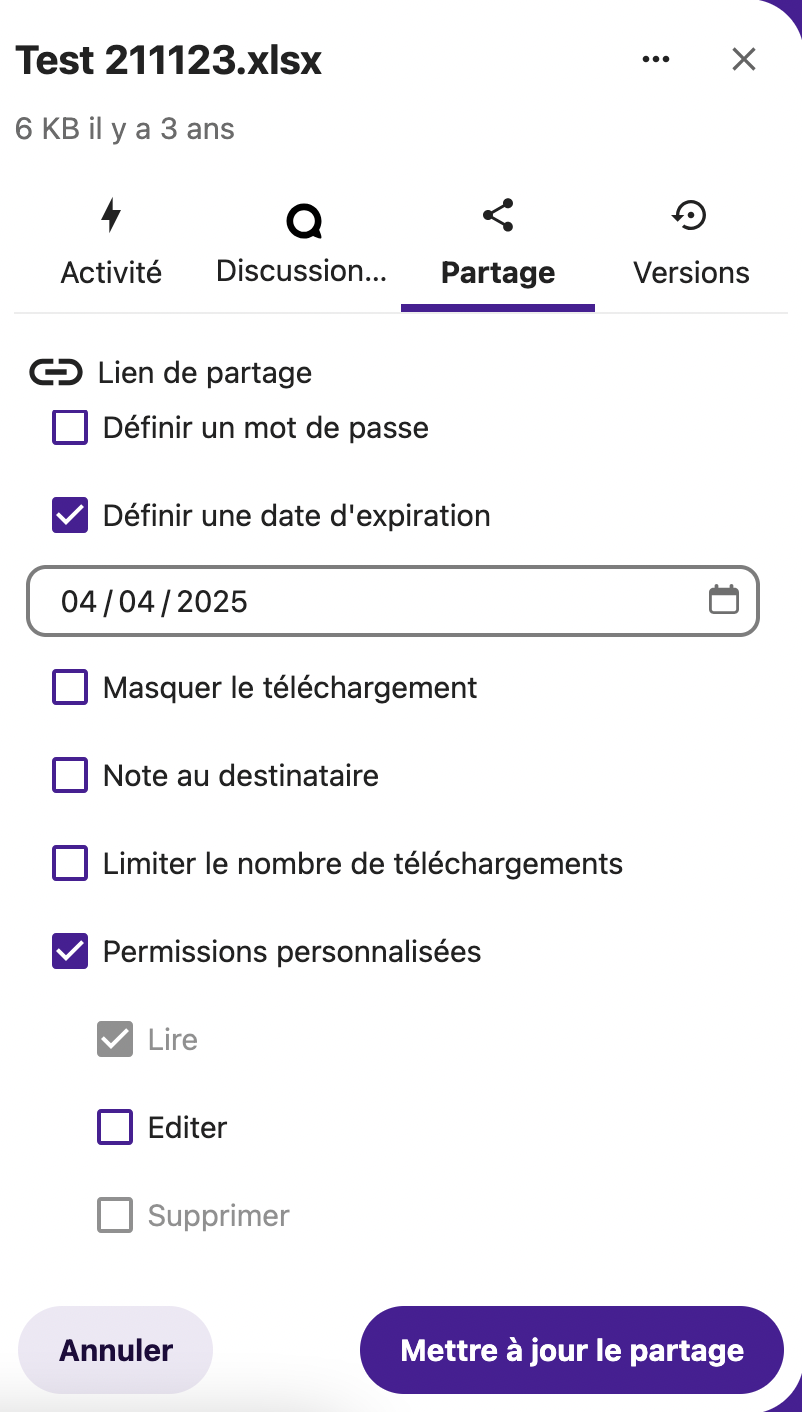Screen dimensions: 802x1412
Task: Allow the Editer permission
Action: [115, 1128]
